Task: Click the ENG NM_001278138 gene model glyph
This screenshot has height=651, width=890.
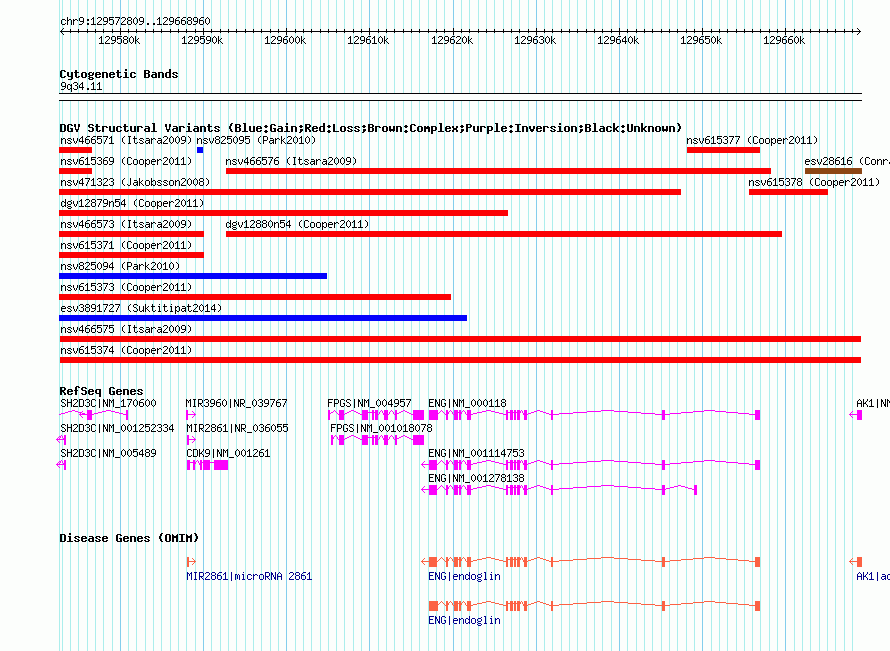Action: (559, 490)
